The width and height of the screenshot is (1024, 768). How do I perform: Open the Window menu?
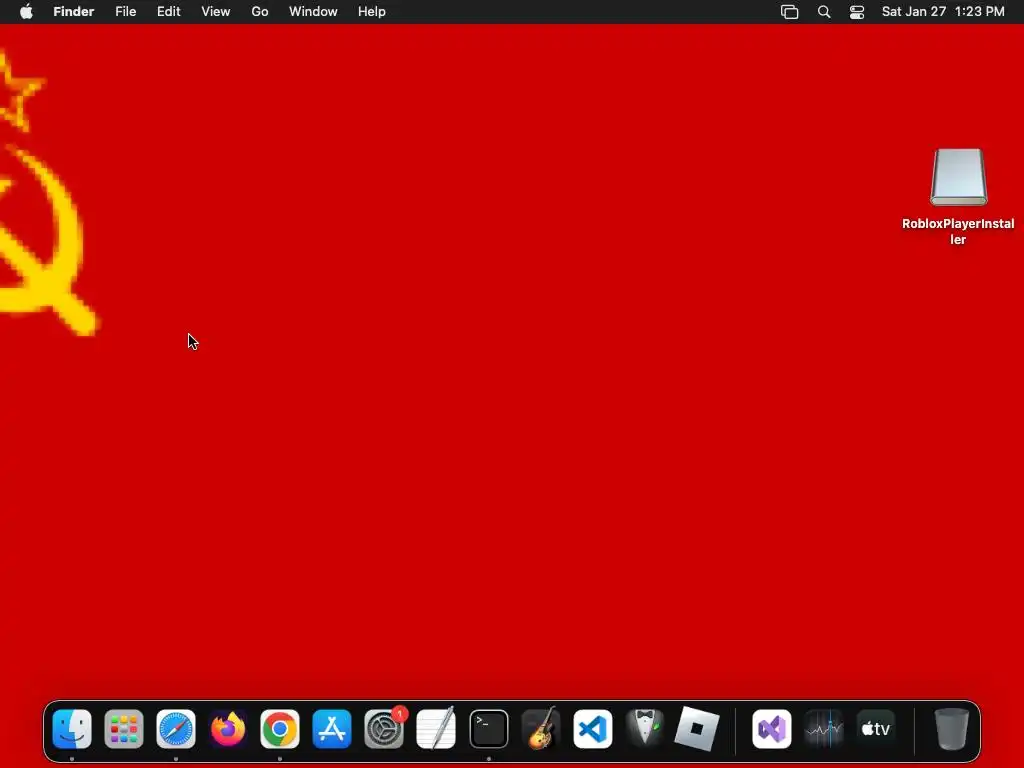313,12
